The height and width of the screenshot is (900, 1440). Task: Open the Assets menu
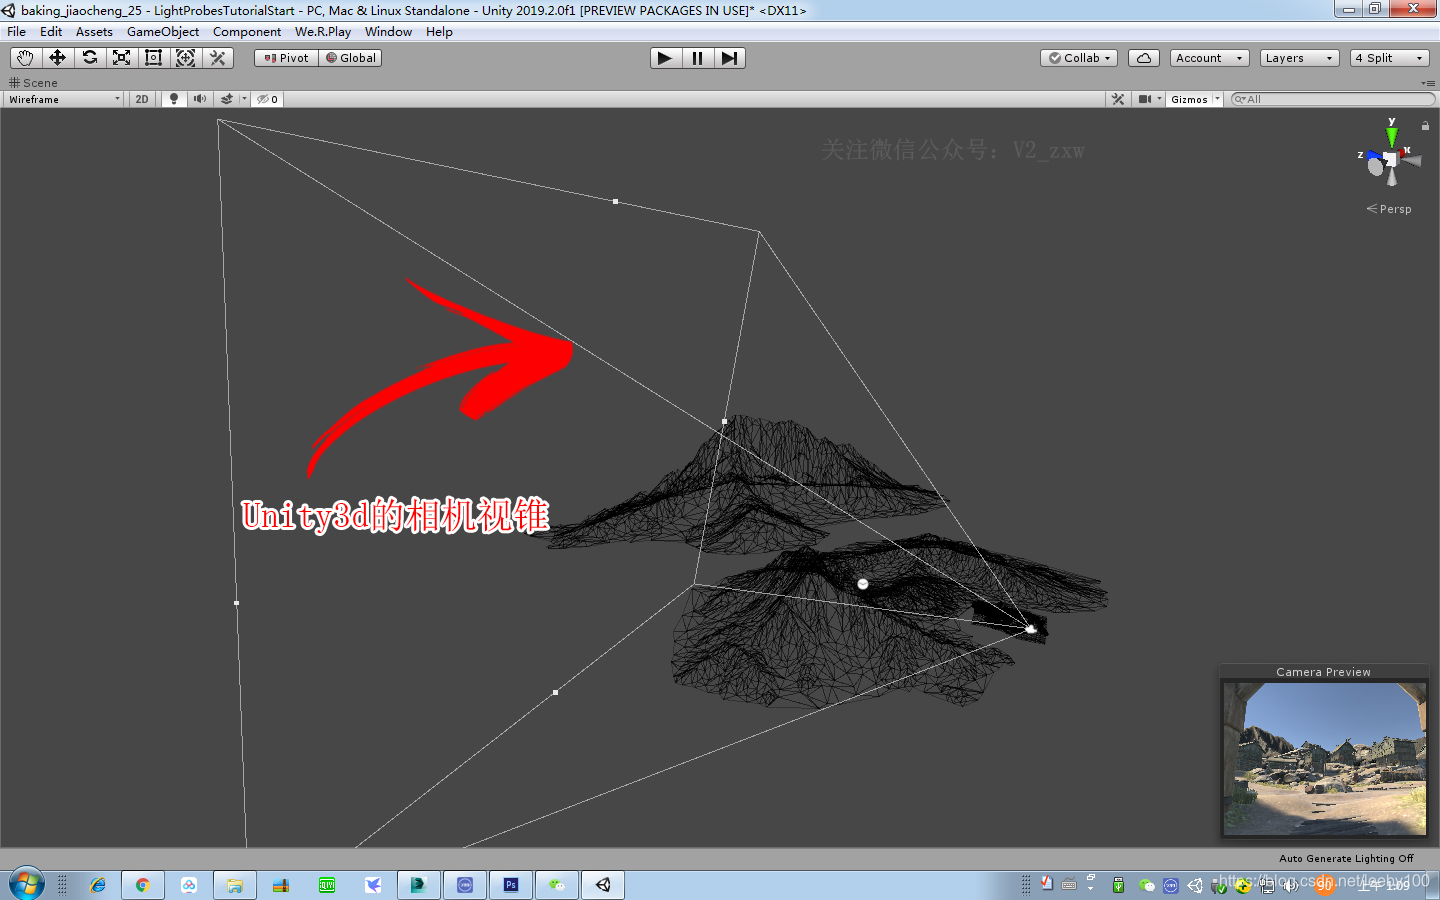tap(94, 32)
